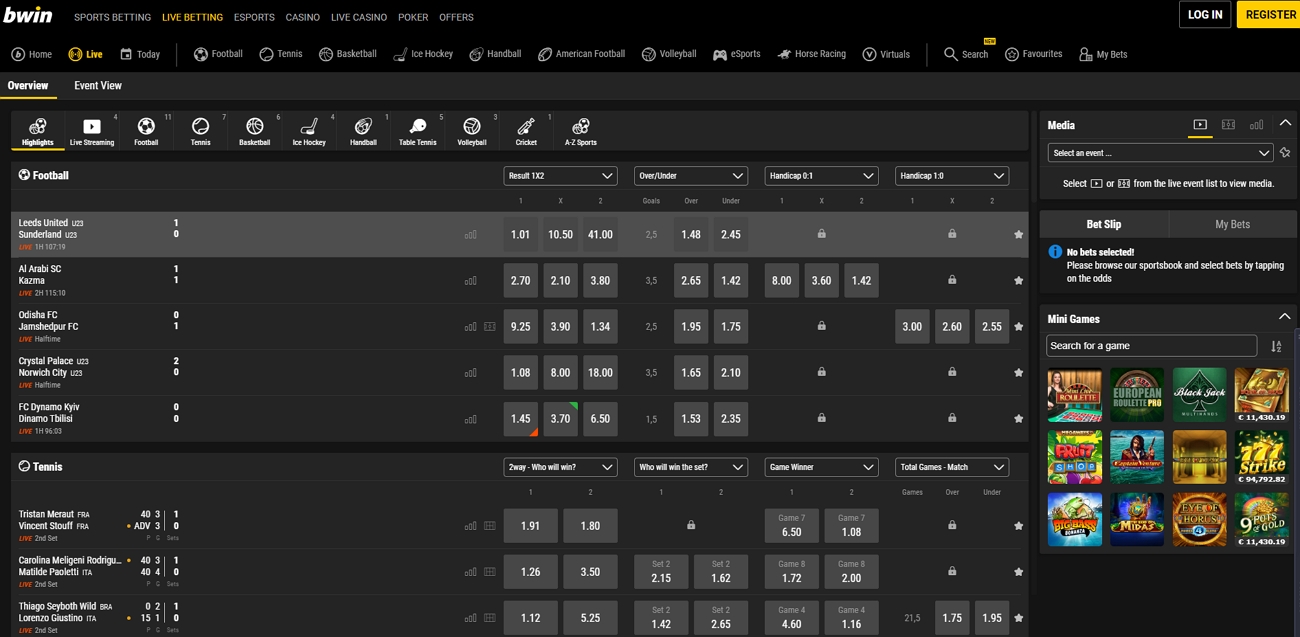Bet on Leeds United win at 1.01
The image size is (1300, 637).
click(x=520, y=235)
